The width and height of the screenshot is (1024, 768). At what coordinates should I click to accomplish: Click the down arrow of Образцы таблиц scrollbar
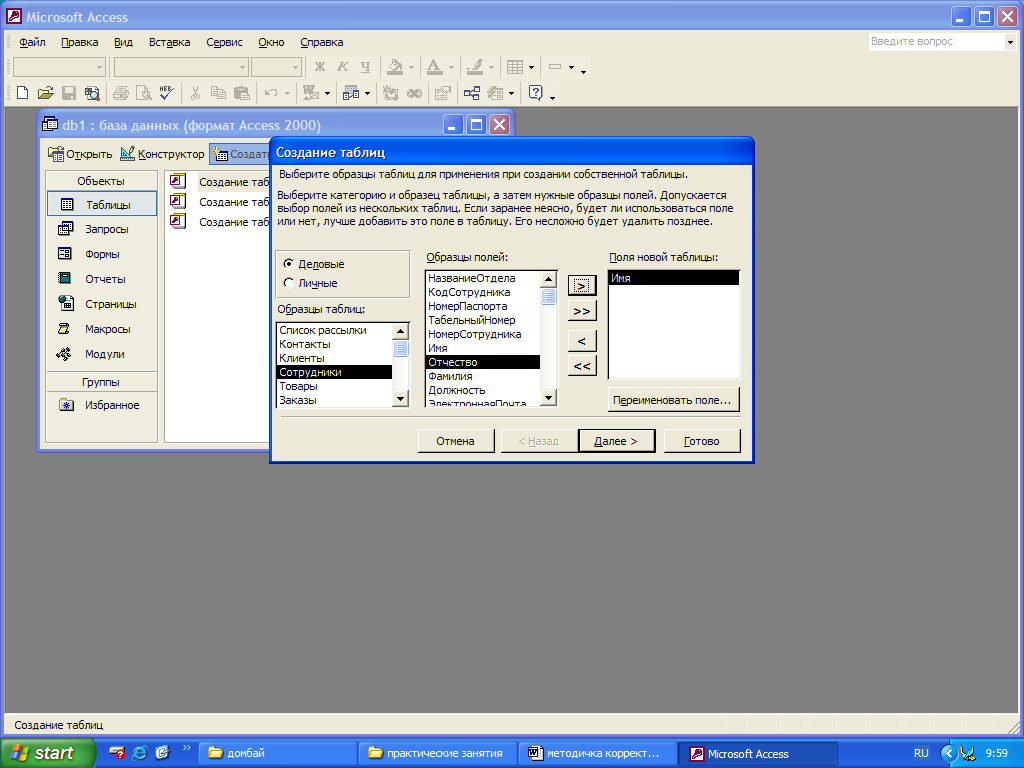coord(400,398)
